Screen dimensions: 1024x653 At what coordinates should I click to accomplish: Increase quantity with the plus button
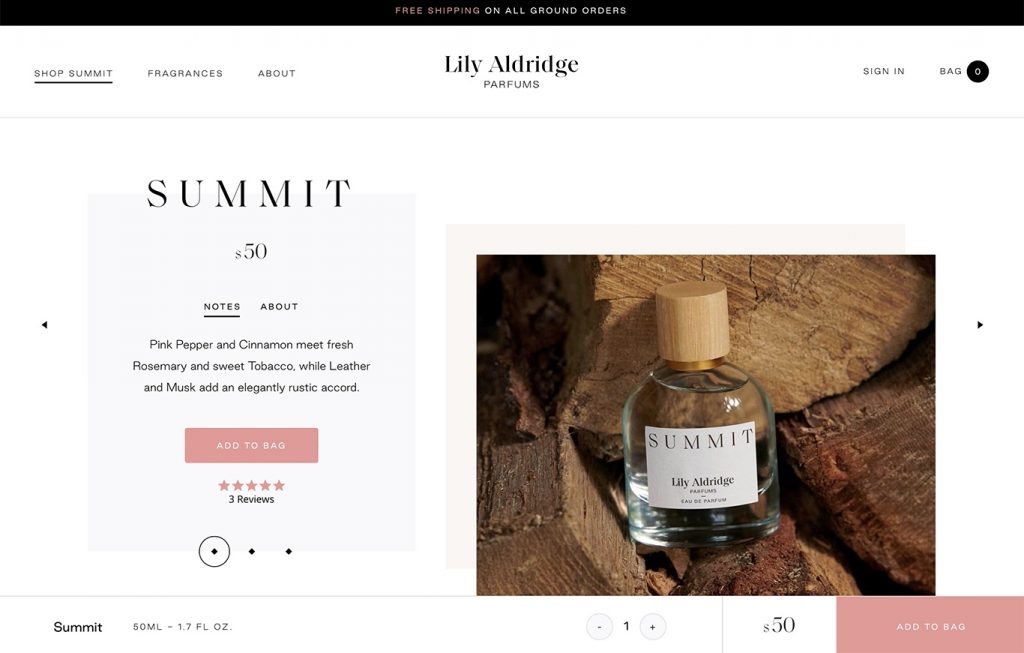point(652,627)
